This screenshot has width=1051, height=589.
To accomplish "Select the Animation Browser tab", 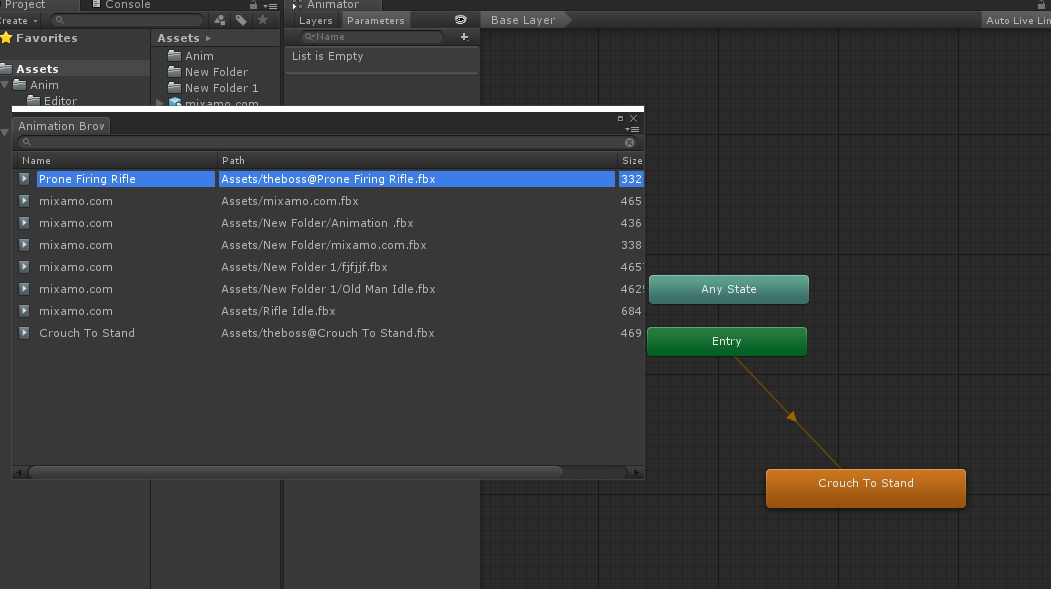I will (61, 126).
